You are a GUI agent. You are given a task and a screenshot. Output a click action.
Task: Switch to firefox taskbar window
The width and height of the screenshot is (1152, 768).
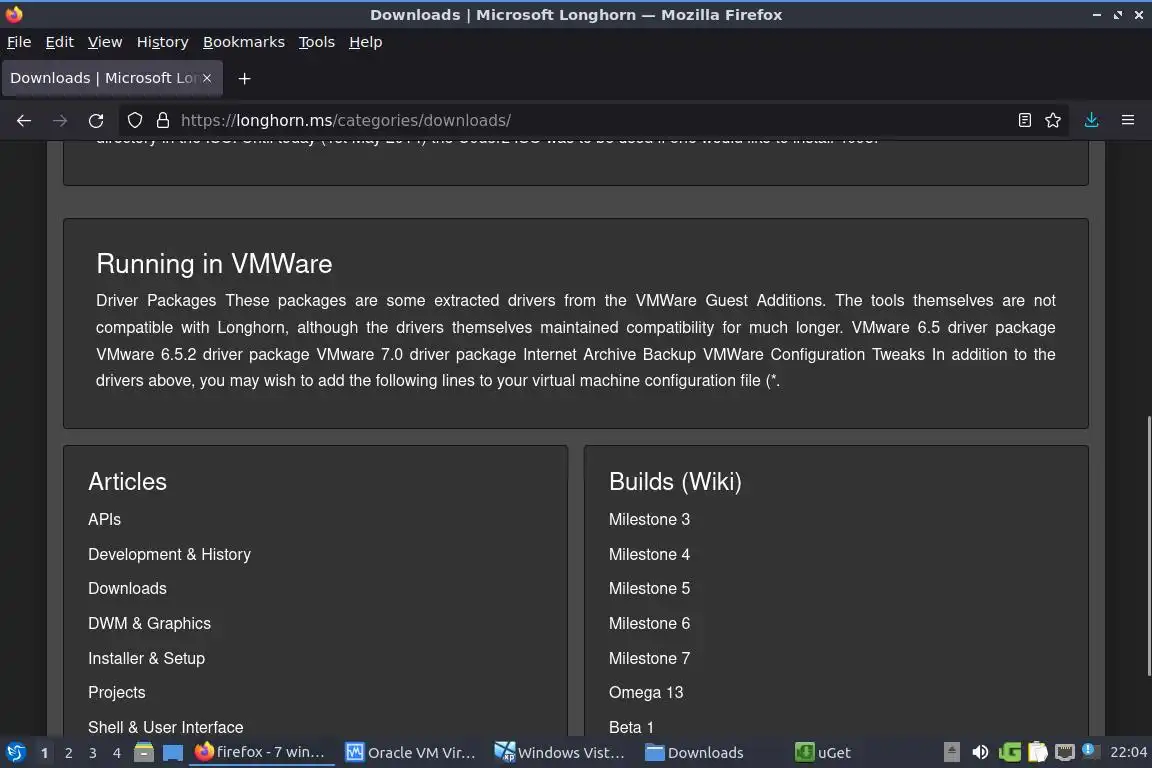pyautogui.click(x=261, y=753)
